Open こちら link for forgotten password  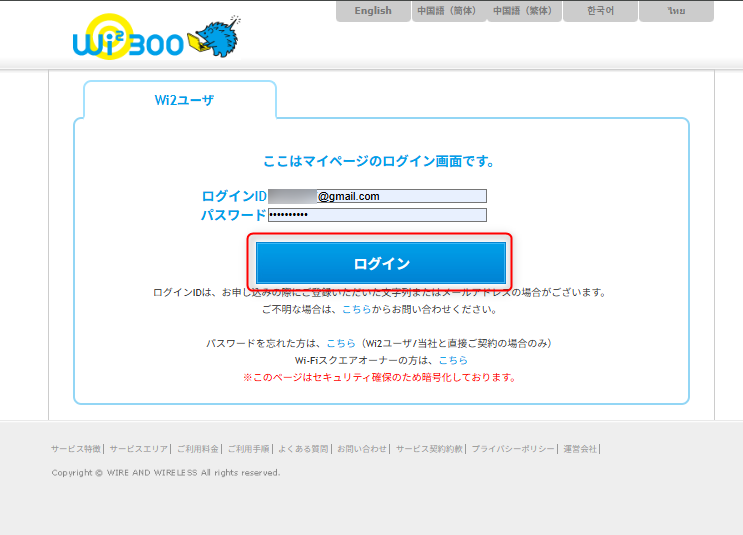[x=341, y=343]
